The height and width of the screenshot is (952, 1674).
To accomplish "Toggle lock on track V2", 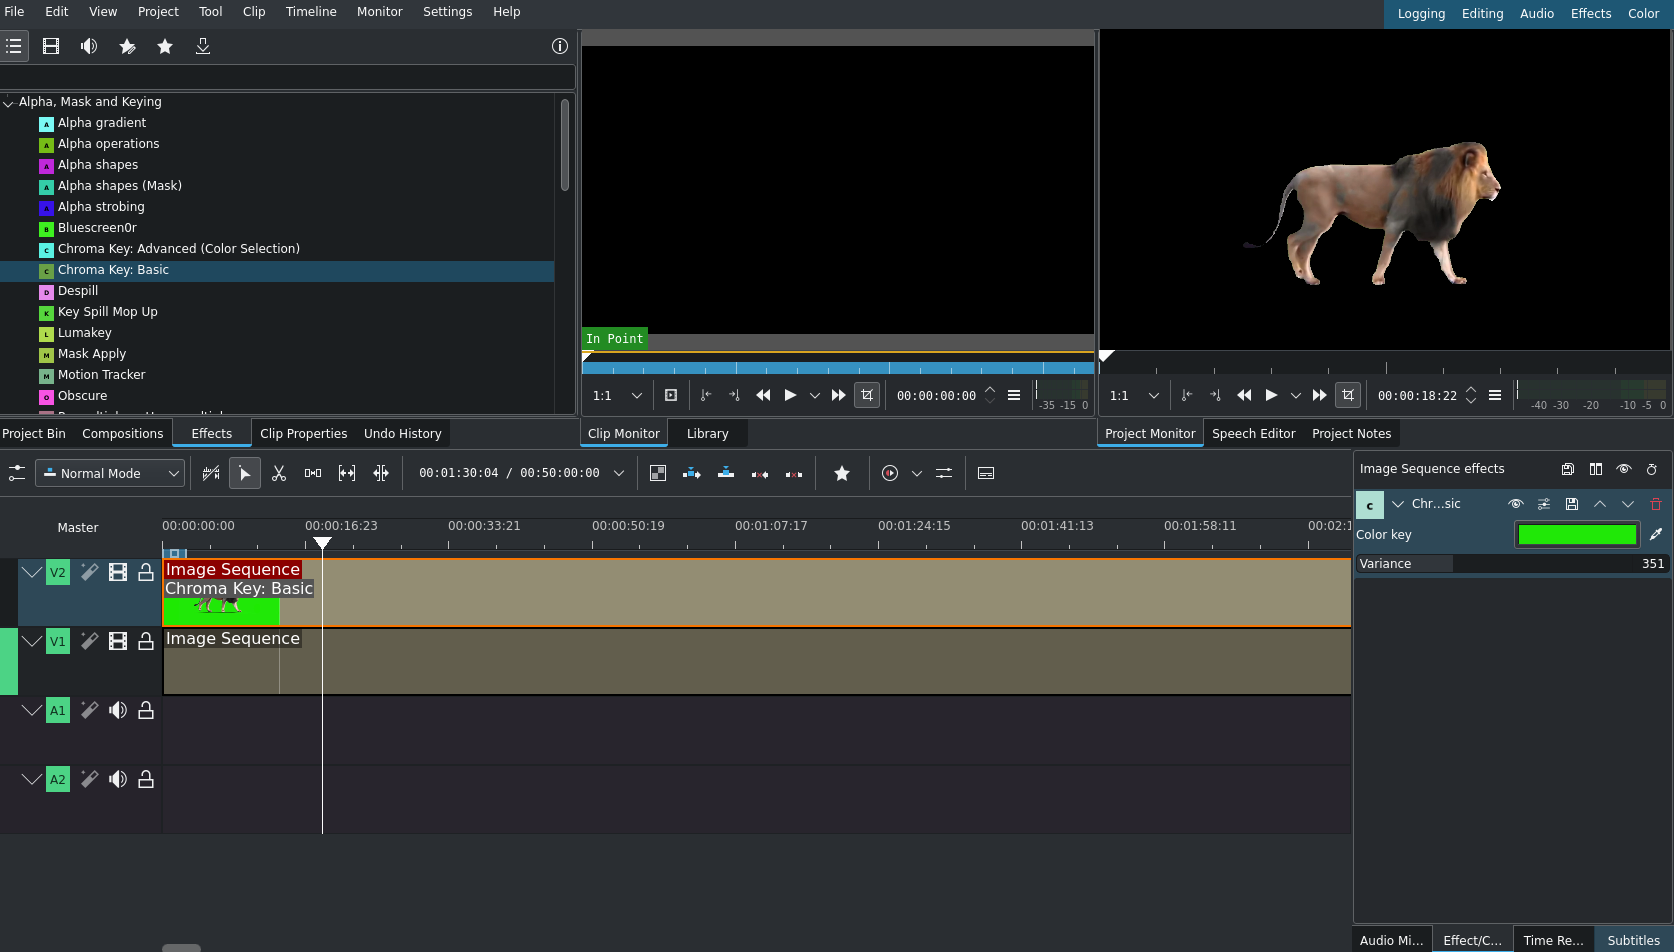I will coord(146,572).
